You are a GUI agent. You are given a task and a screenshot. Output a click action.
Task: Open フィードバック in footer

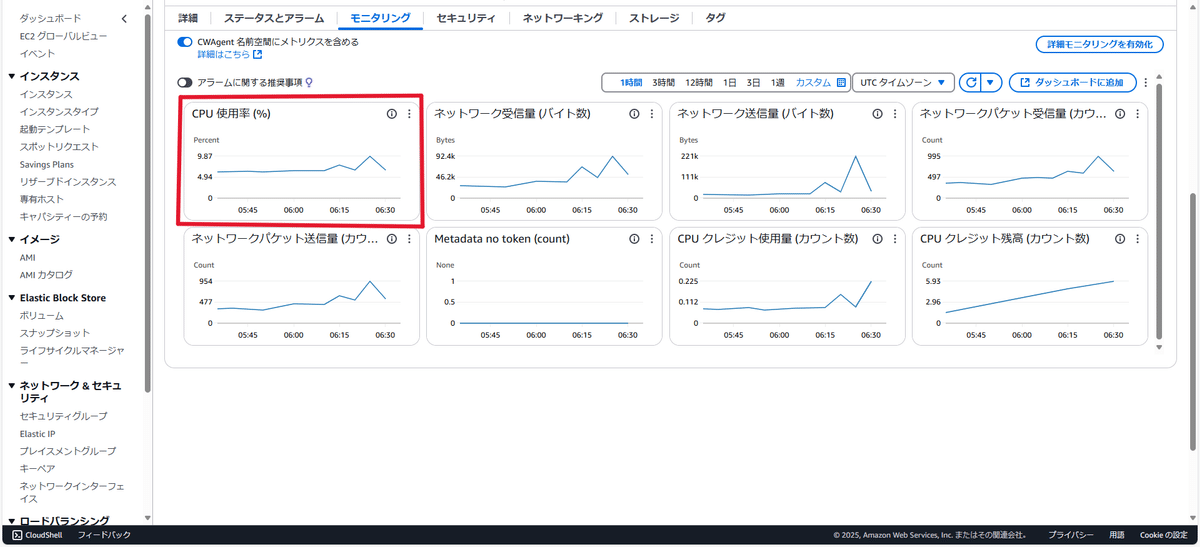[x=104, y=535]
